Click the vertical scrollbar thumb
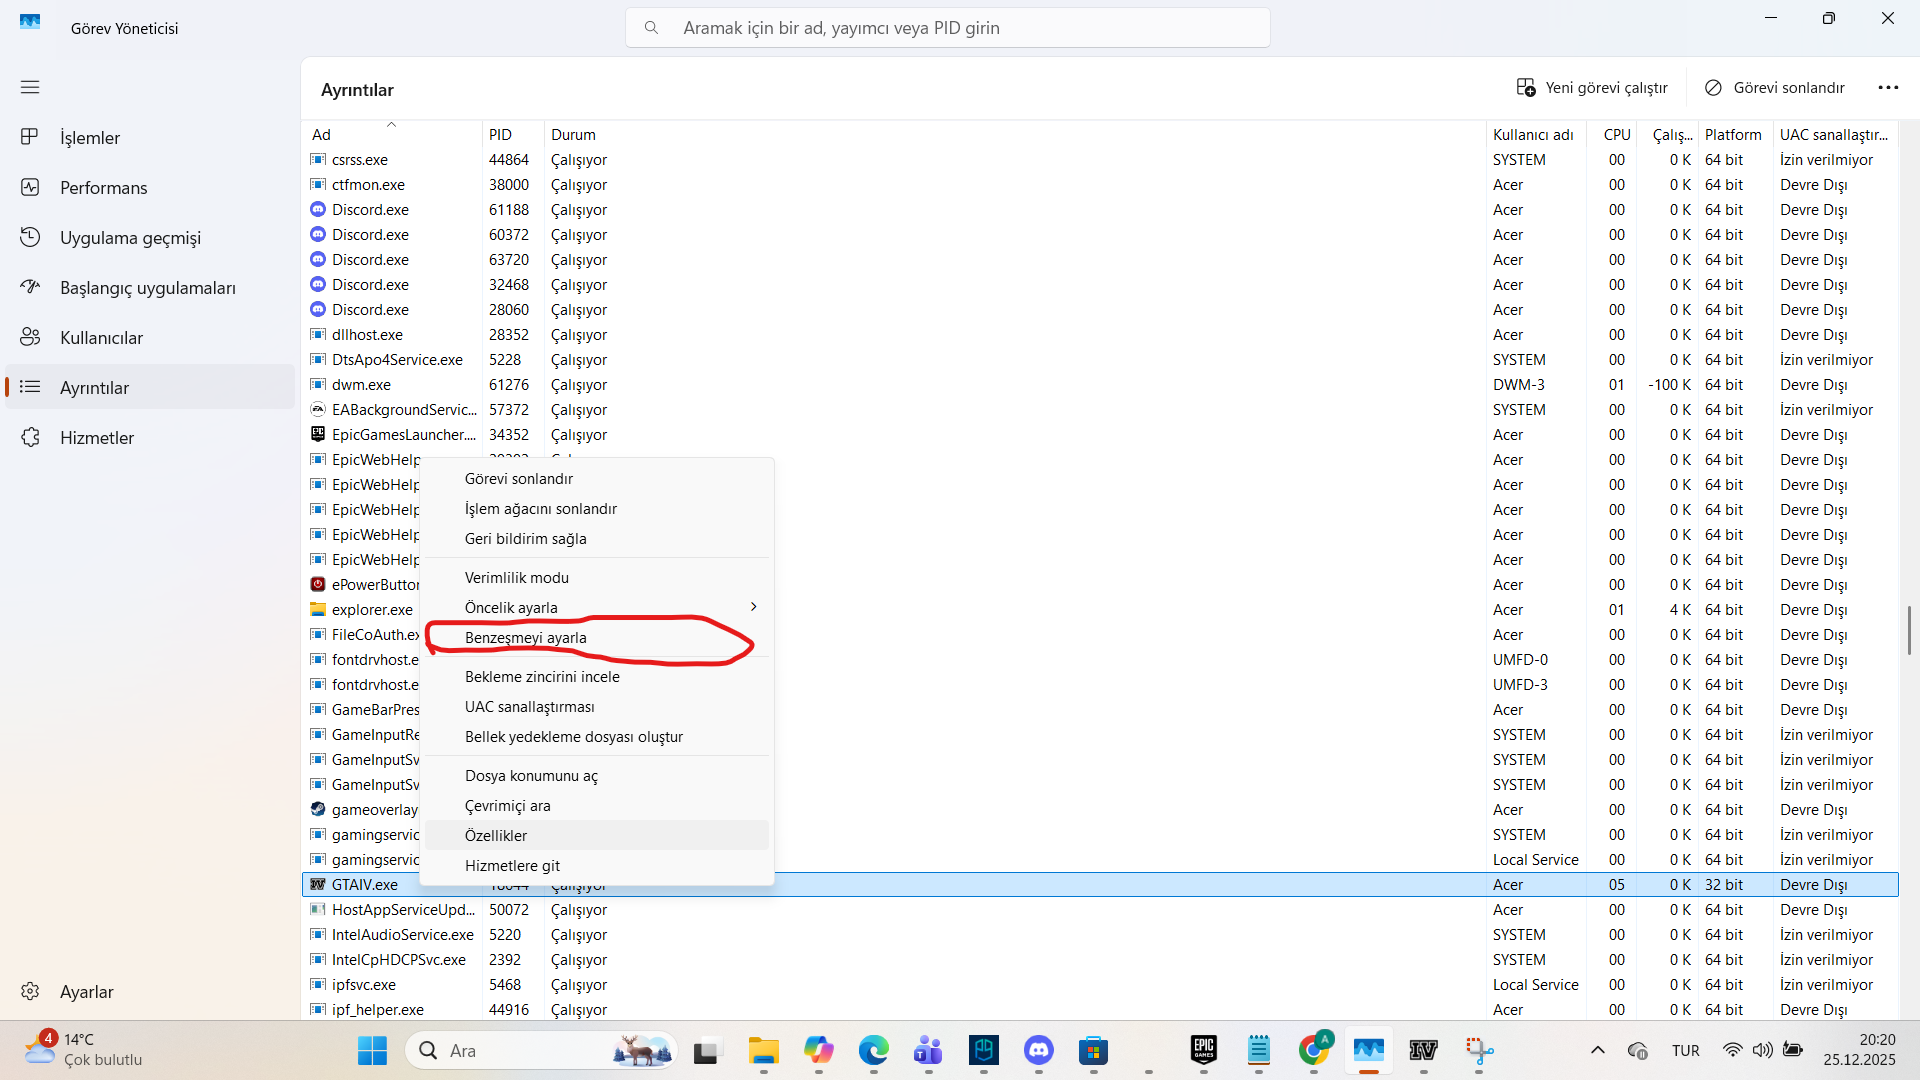Screen dimensions: 1920x1080 (1909, 630)
